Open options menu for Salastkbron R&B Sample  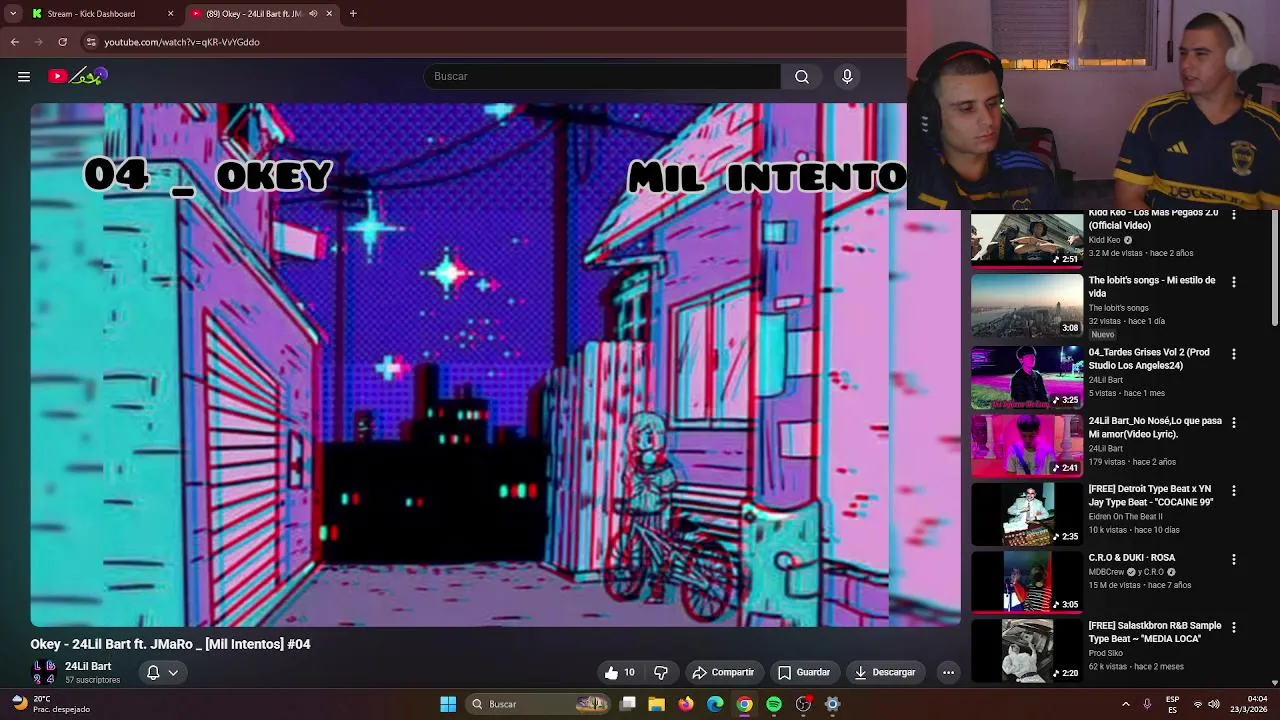pyautogui.click(x=1233, y=628)
